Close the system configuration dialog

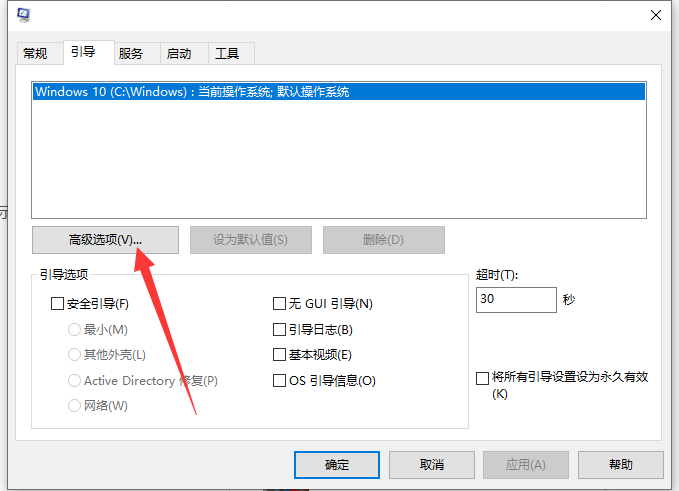click(656, 15)
